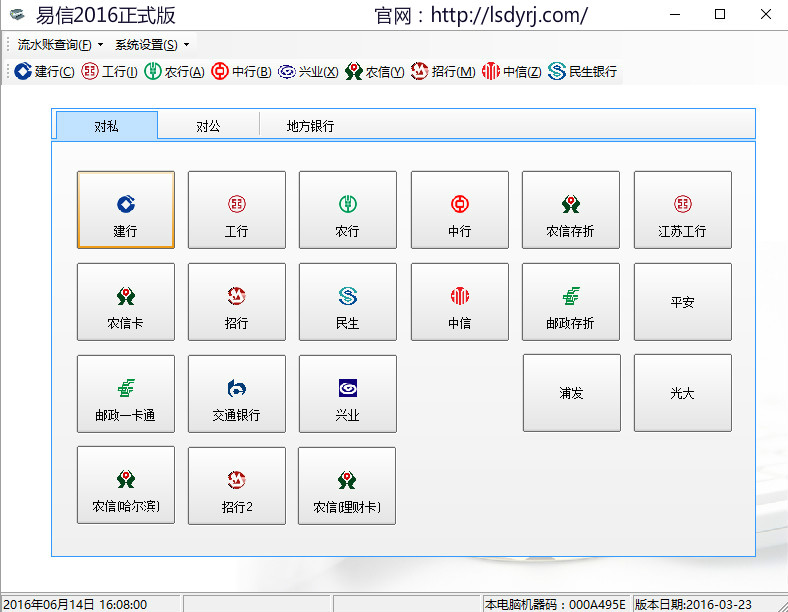Select the 中行 bank button
Image resolution: width=788 pixels, height=612 pixels.
pyautogui.click(x=460, y=210)
